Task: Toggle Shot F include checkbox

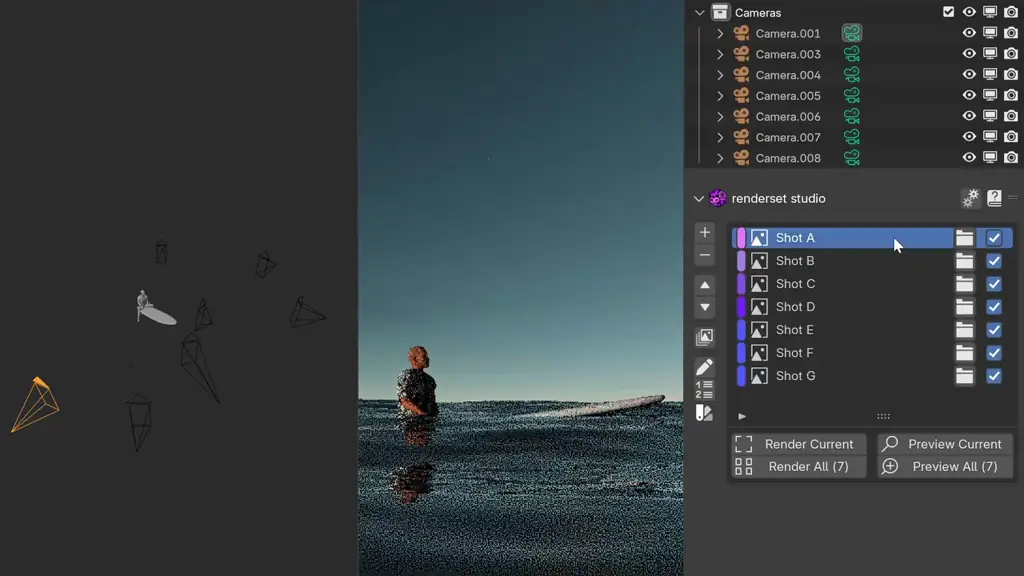Action: coord(994,353)
